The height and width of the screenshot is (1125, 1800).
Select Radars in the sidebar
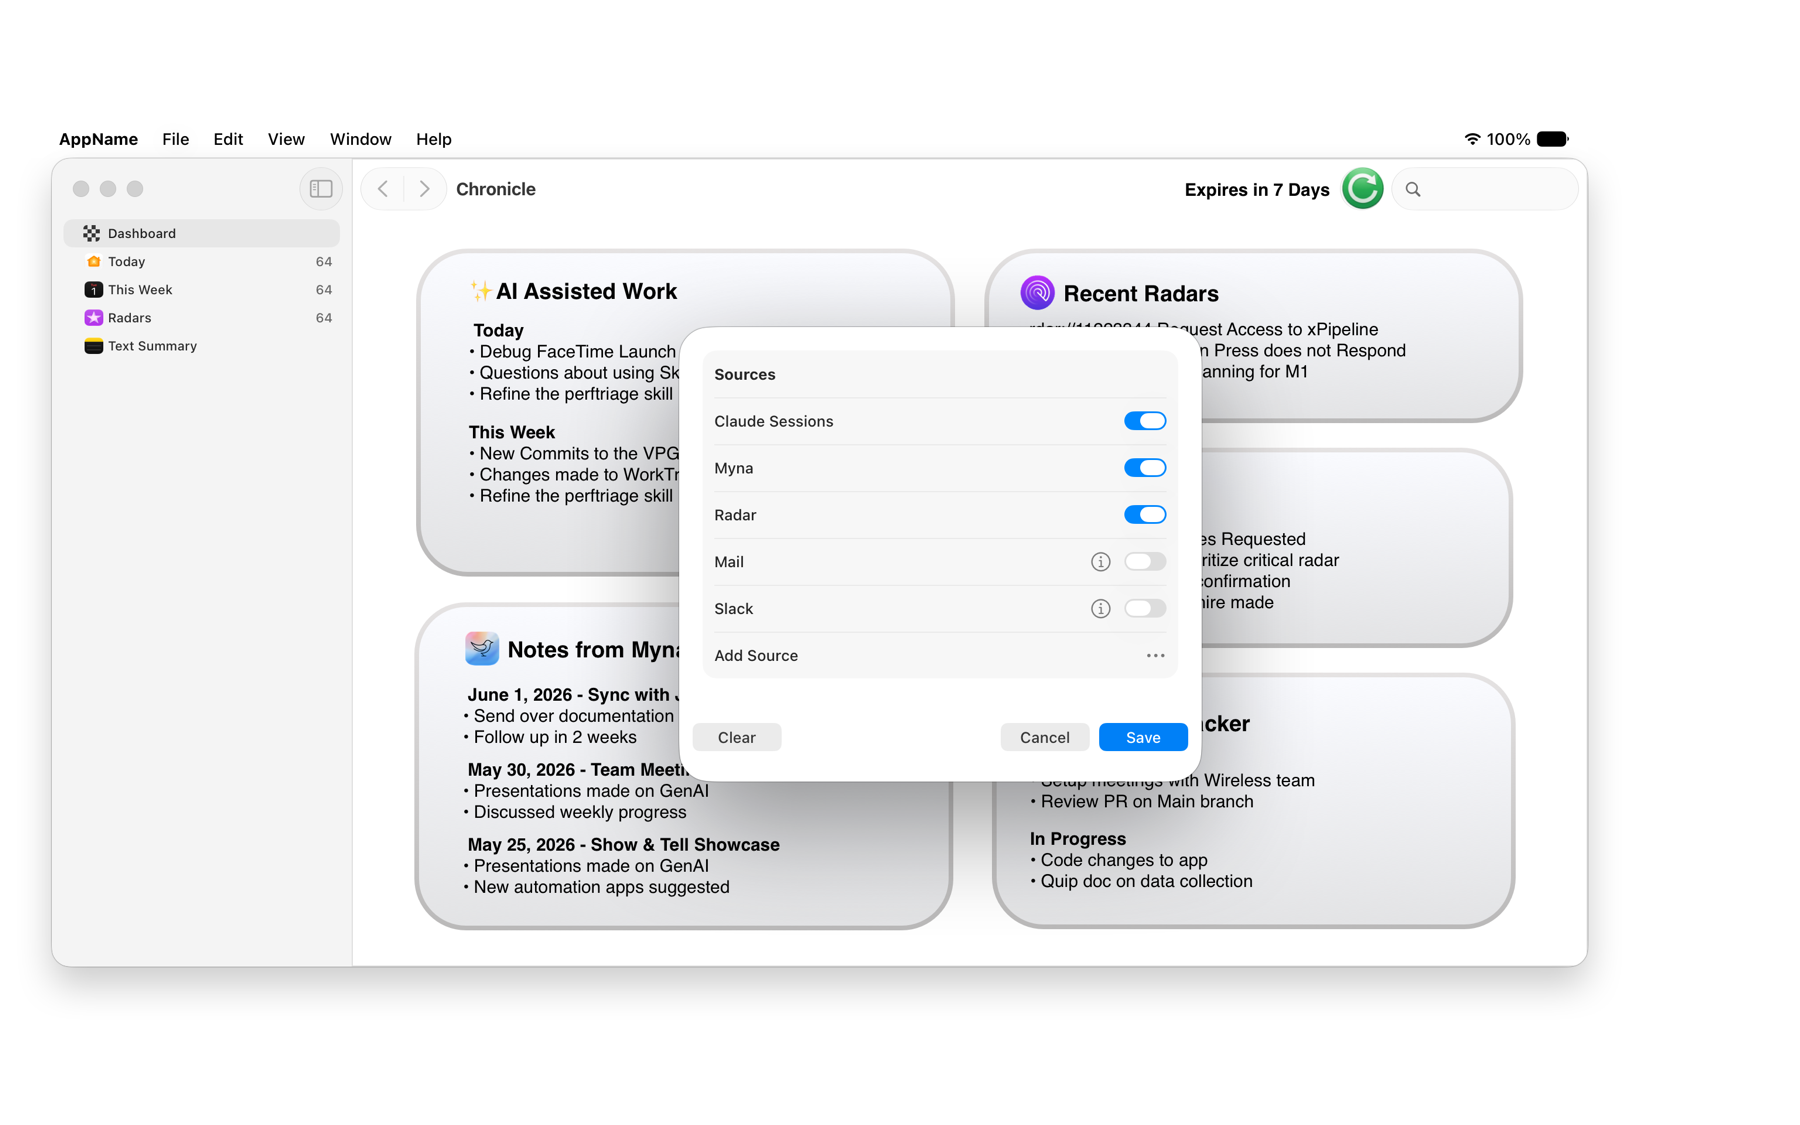coord(202,317)
